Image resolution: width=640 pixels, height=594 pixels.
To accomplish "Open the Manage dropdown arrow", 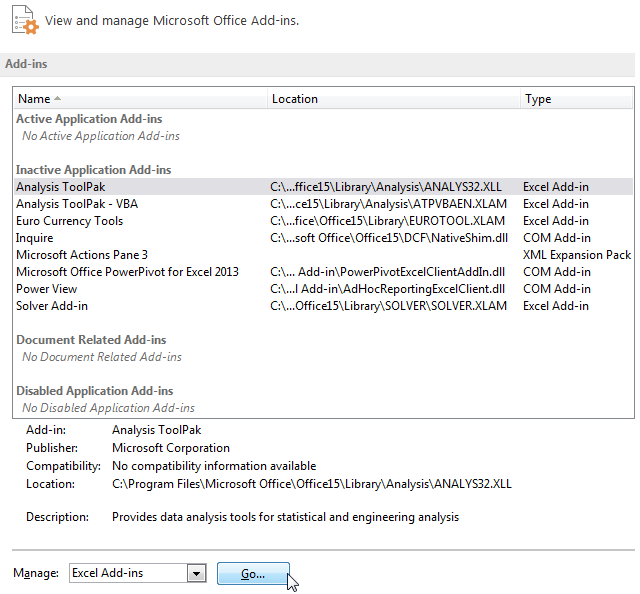I will (x=196, y=574).
